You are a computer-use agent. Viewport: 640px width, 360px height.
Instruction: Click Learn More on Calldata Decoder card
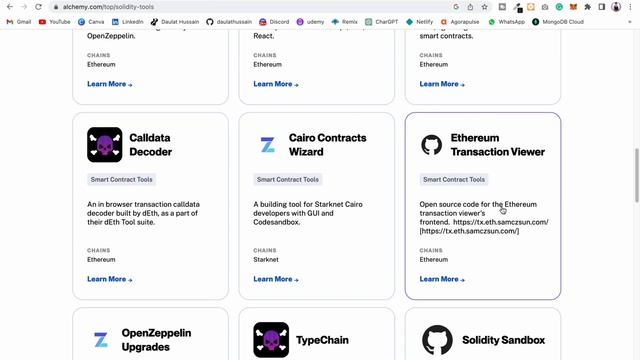(x=109, y=279)
